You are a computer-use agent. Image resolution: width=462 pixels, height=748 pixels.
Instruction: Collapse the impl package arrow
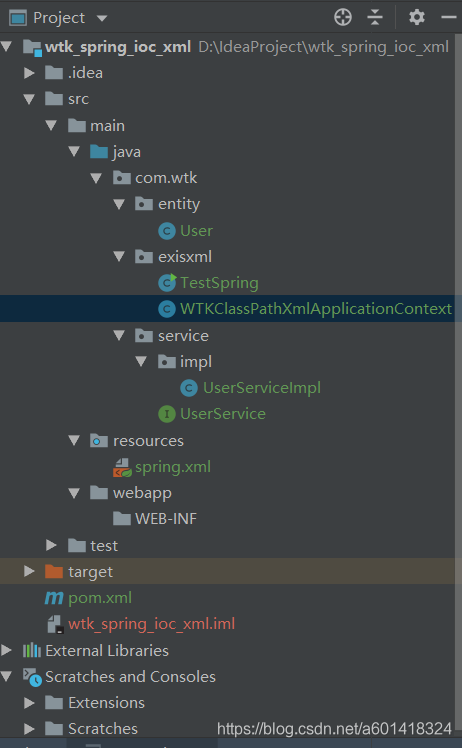tap(141, 362)
